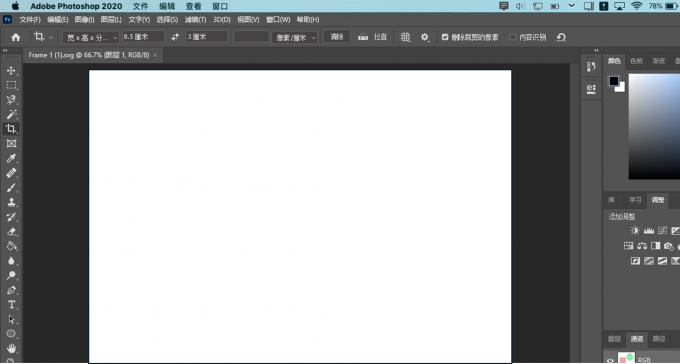Open the Filter (T) menu
This screenshot has height=364, width=680.
(195, 20)
